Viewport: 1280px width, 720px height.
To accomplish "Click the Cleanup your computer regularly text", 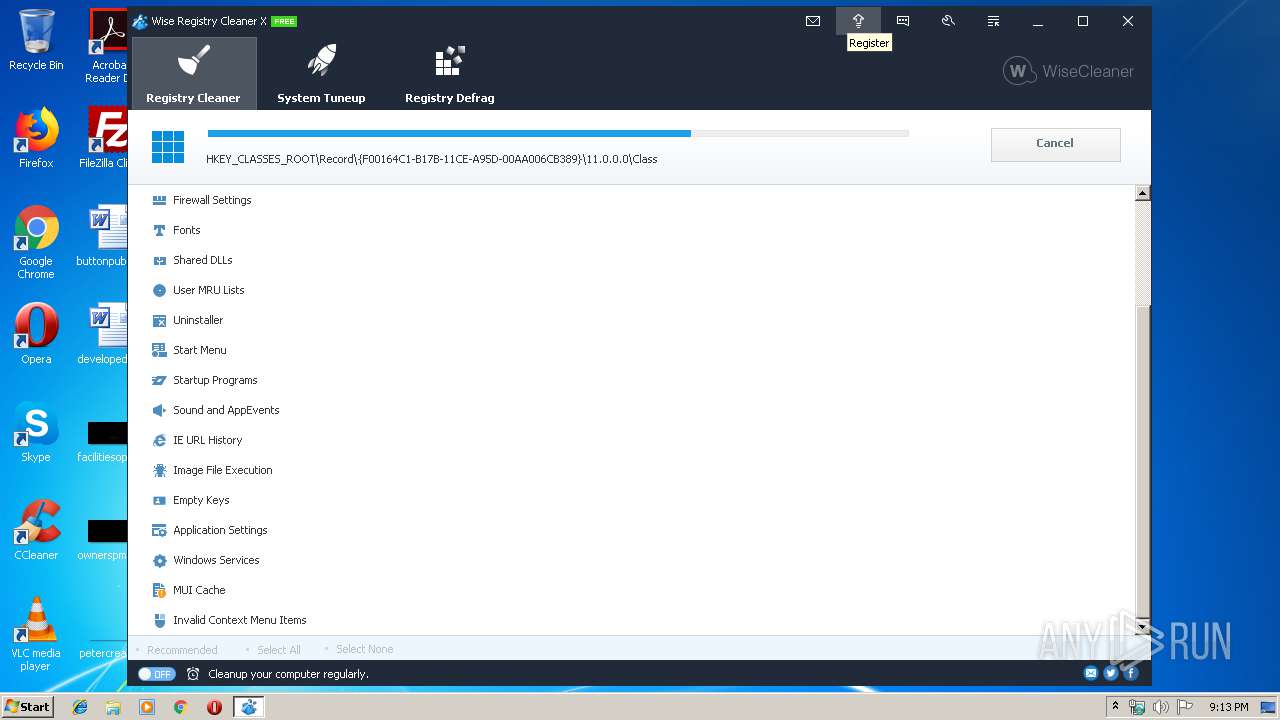I will 288,674.
